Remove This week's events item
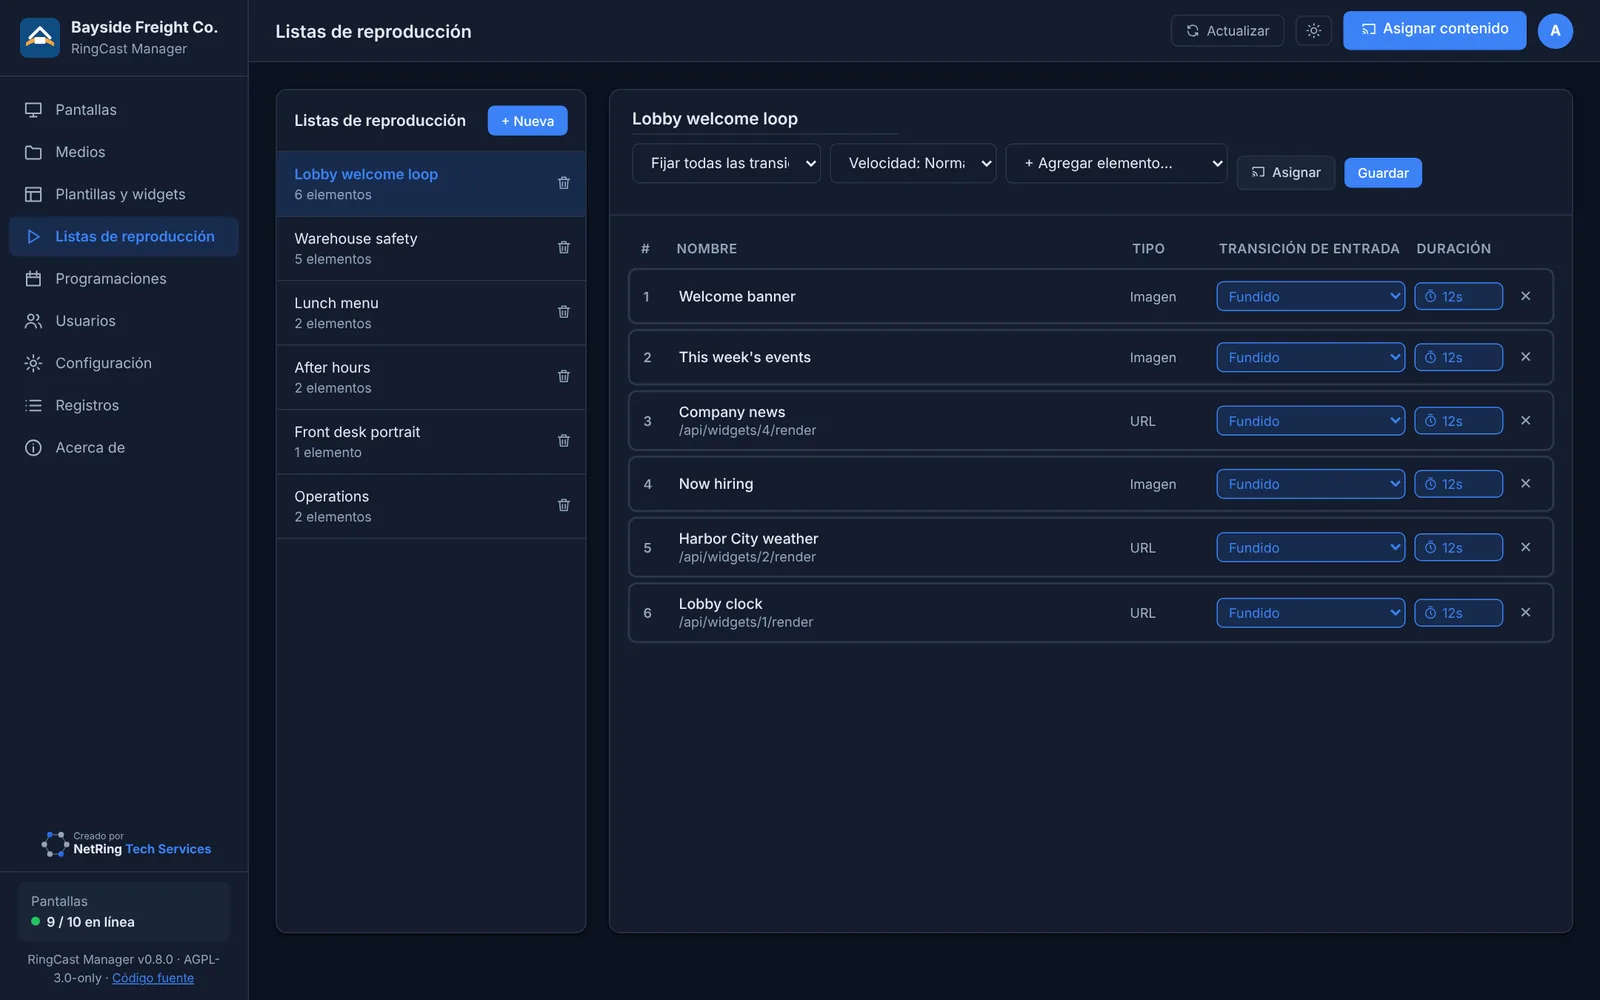The height and width of the screenshot is (1000, 1600). (1526, 357)
